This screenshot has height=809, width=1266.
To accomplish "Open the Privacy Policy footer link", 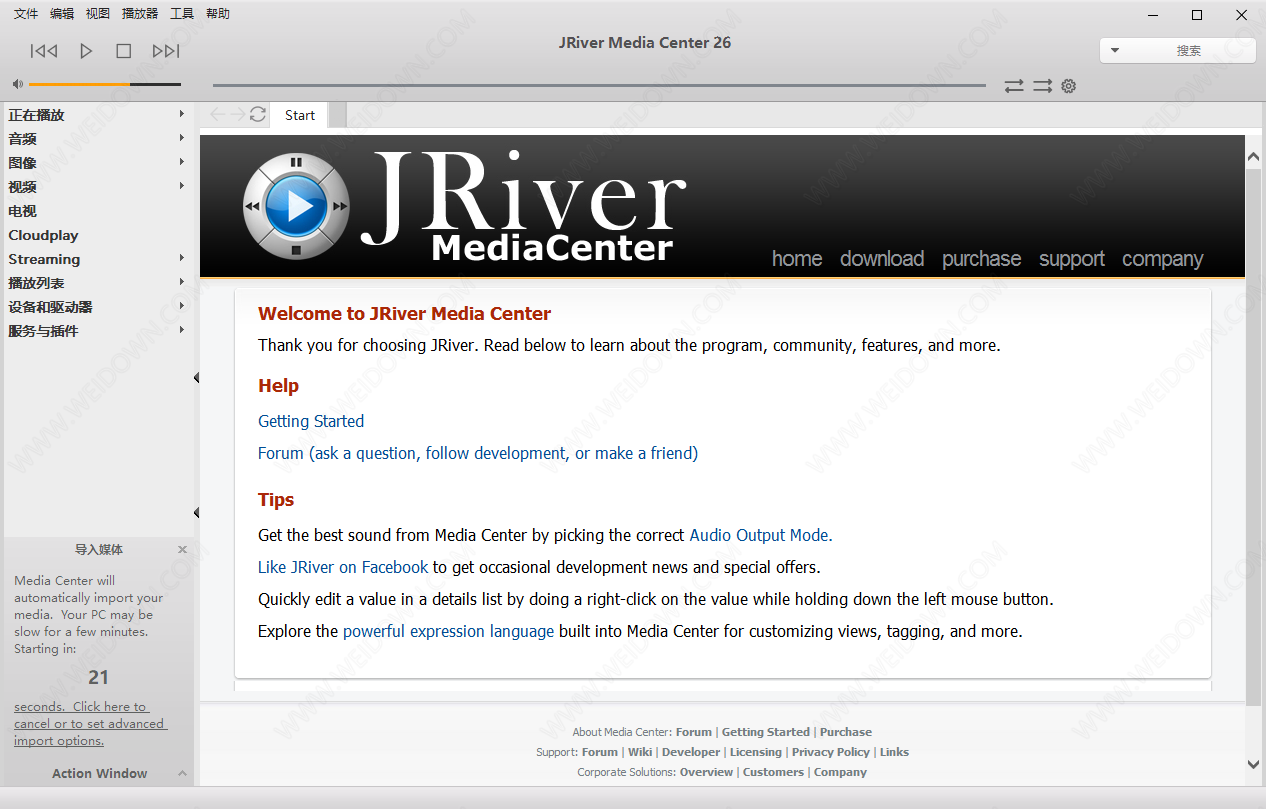I will point(831,752).
